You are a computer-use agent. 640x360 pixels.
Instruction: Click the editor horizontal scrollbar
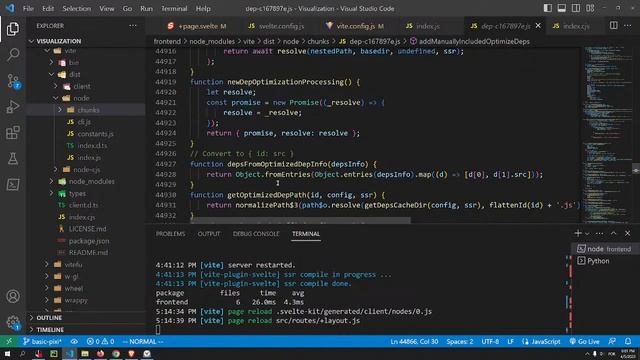click(301, 221)
